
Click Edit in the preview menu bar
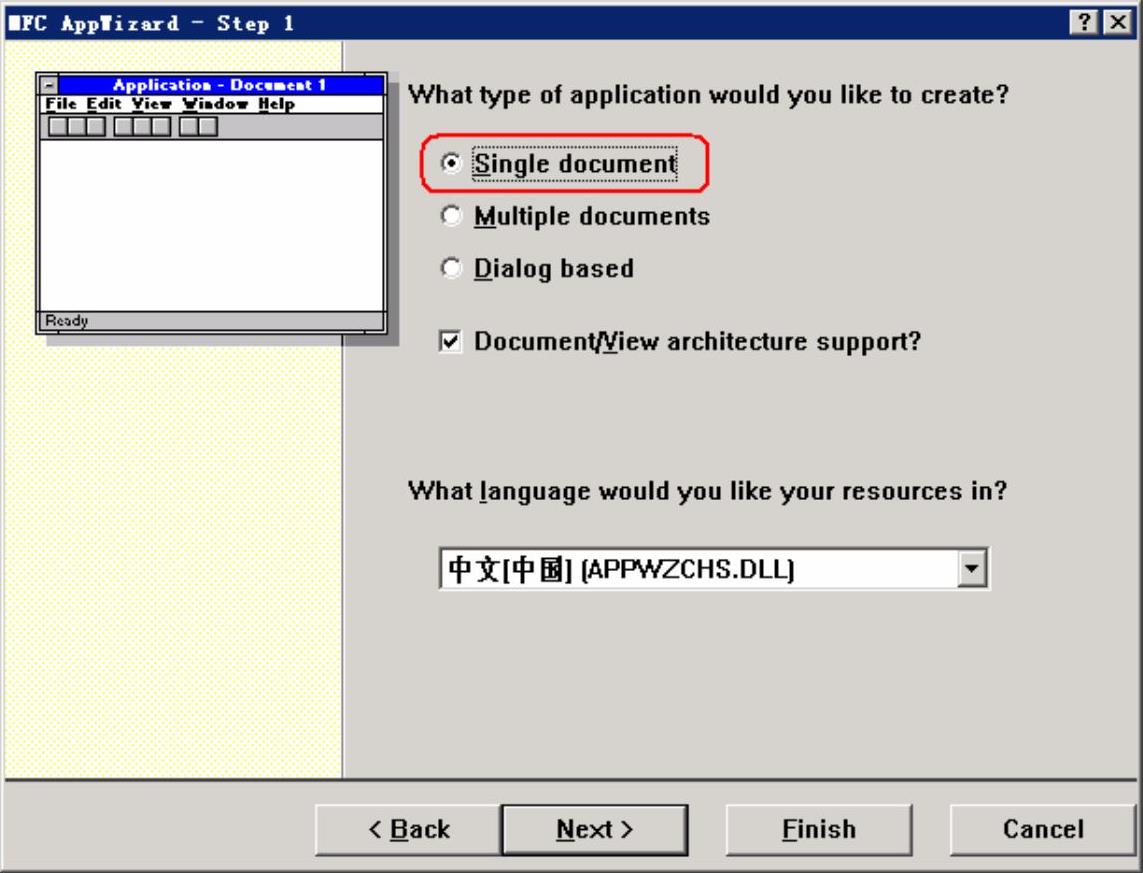coord(104,103)
